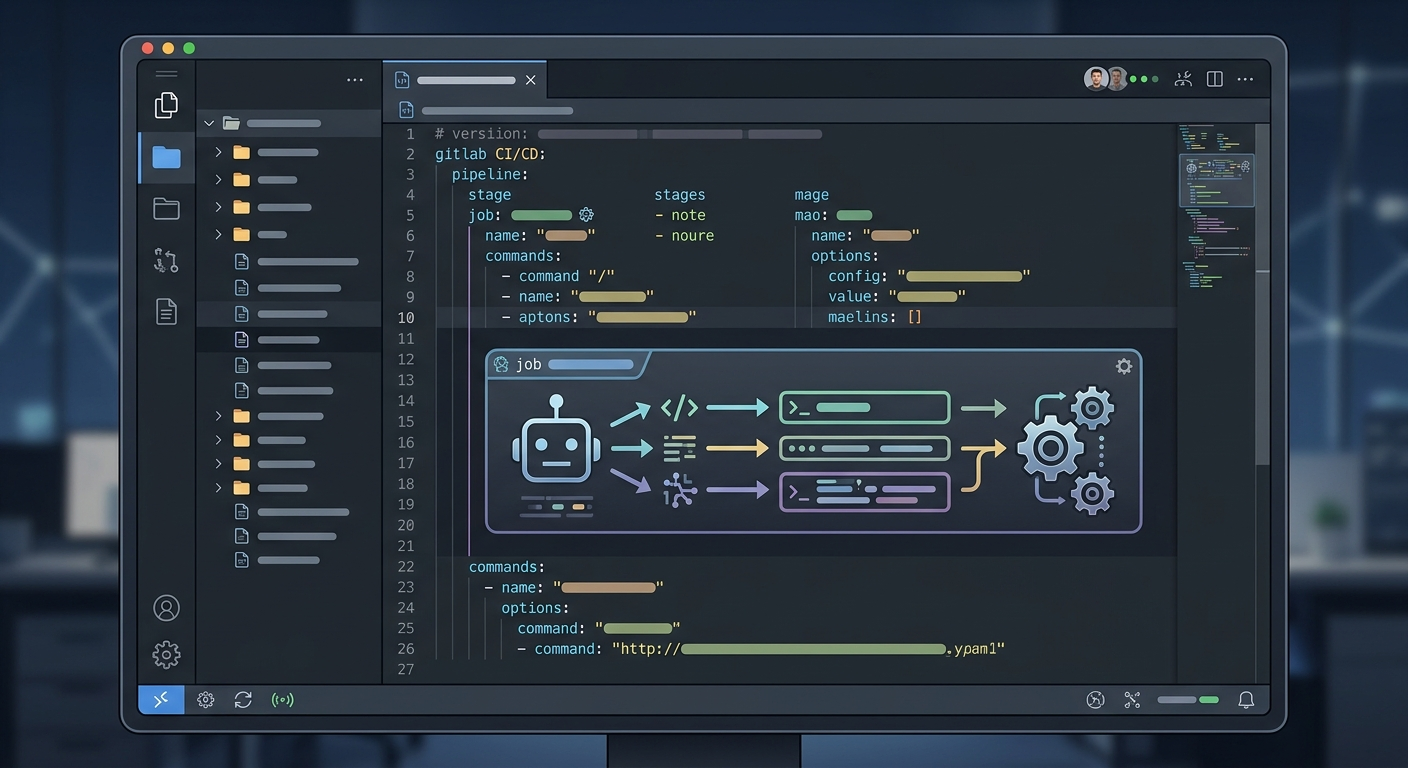The height and width of the screenshot is (768, 1408).
Task: Open the outlined folder icon in activity bar
Action: click(166, 208)
